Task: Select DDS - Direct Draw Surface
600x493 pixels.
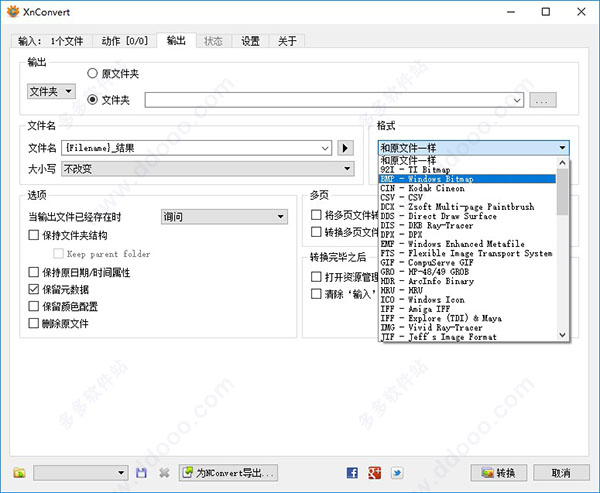Action: pos(467,216)
